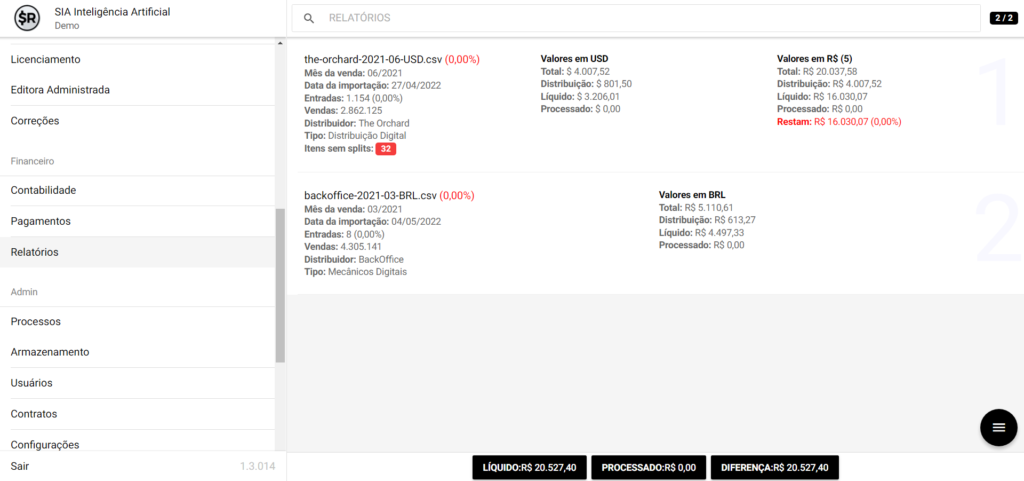Open the Contabilidade section

coord(43,190)
